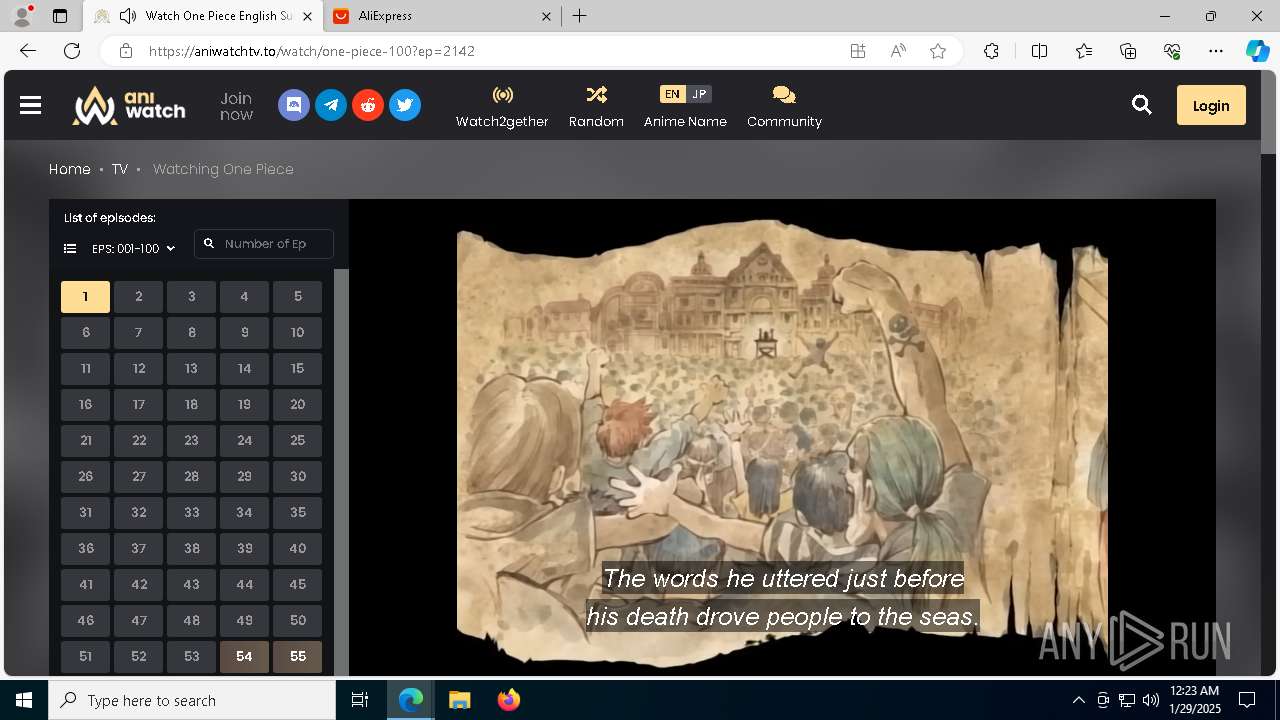Screen dimensions: 1280x720
Task: Close the AliExpress tab
Action: (546, 16)
